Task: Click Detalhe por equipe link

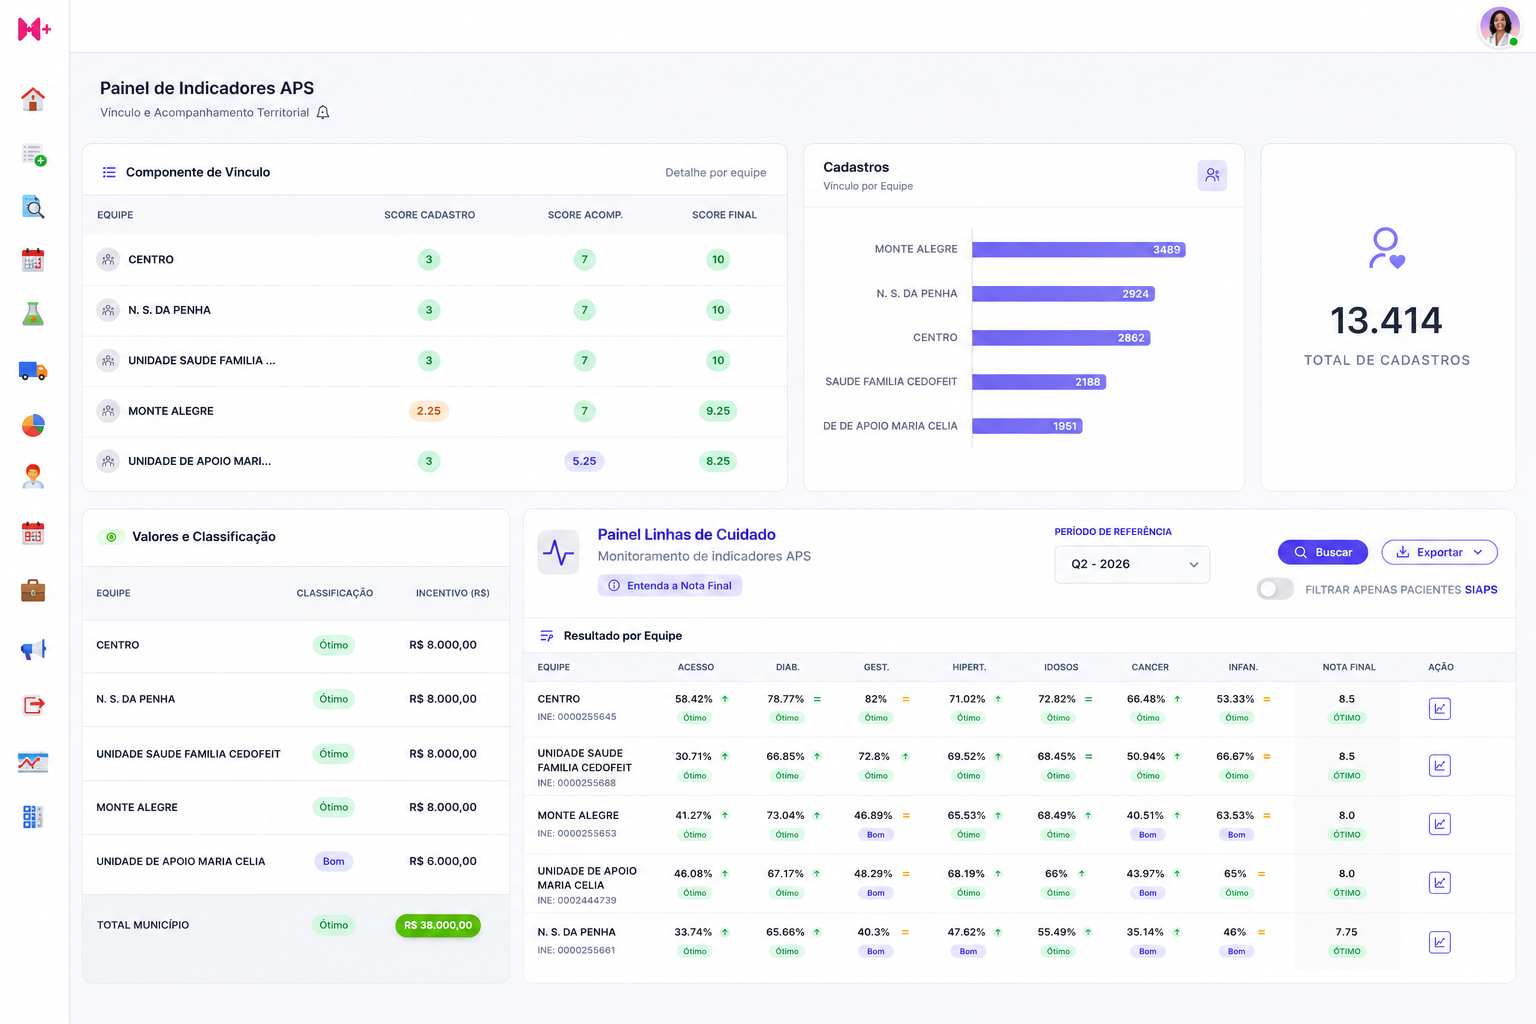Action: (716, 173)
